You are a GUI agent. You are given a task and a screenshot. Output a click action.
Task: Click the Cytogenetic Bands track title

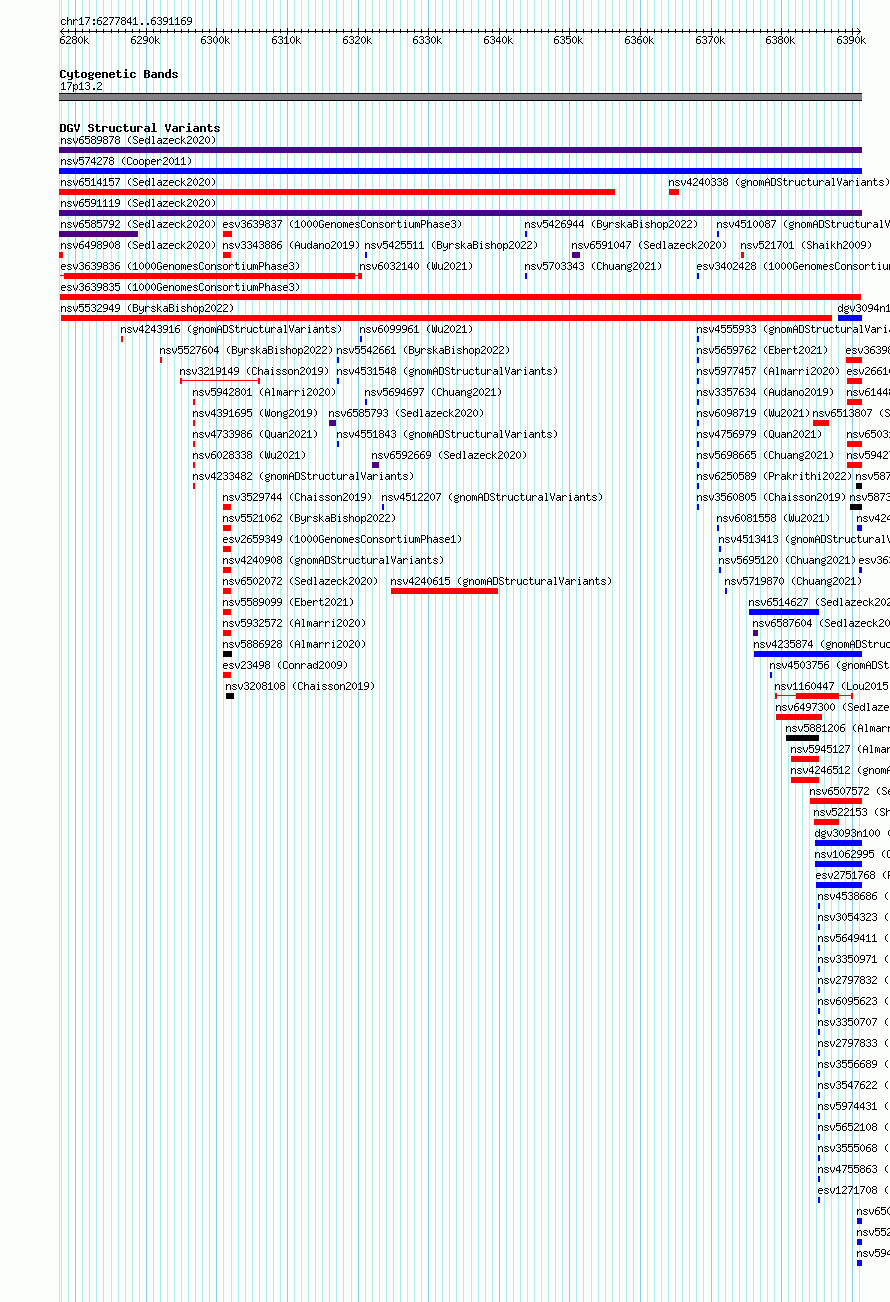click(x=119, y=74)
